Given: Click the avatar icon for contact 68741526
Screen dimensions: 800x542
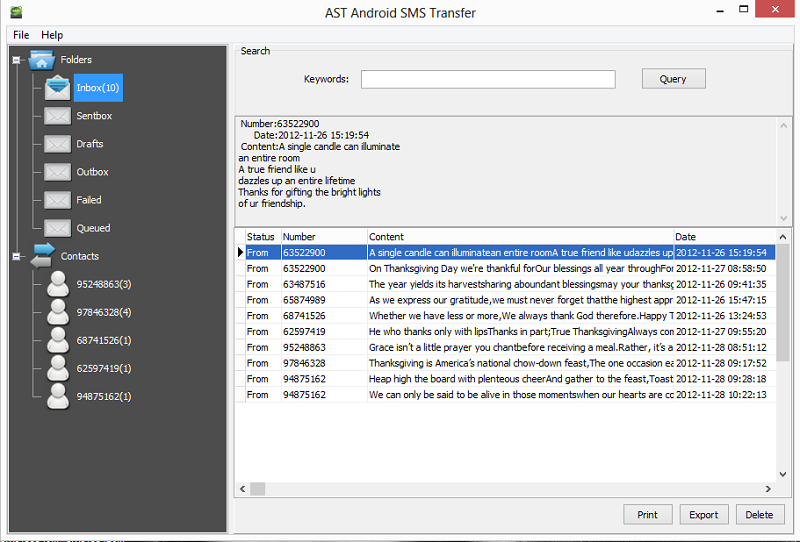Looking at the screenshot, I should pos(58,340).
